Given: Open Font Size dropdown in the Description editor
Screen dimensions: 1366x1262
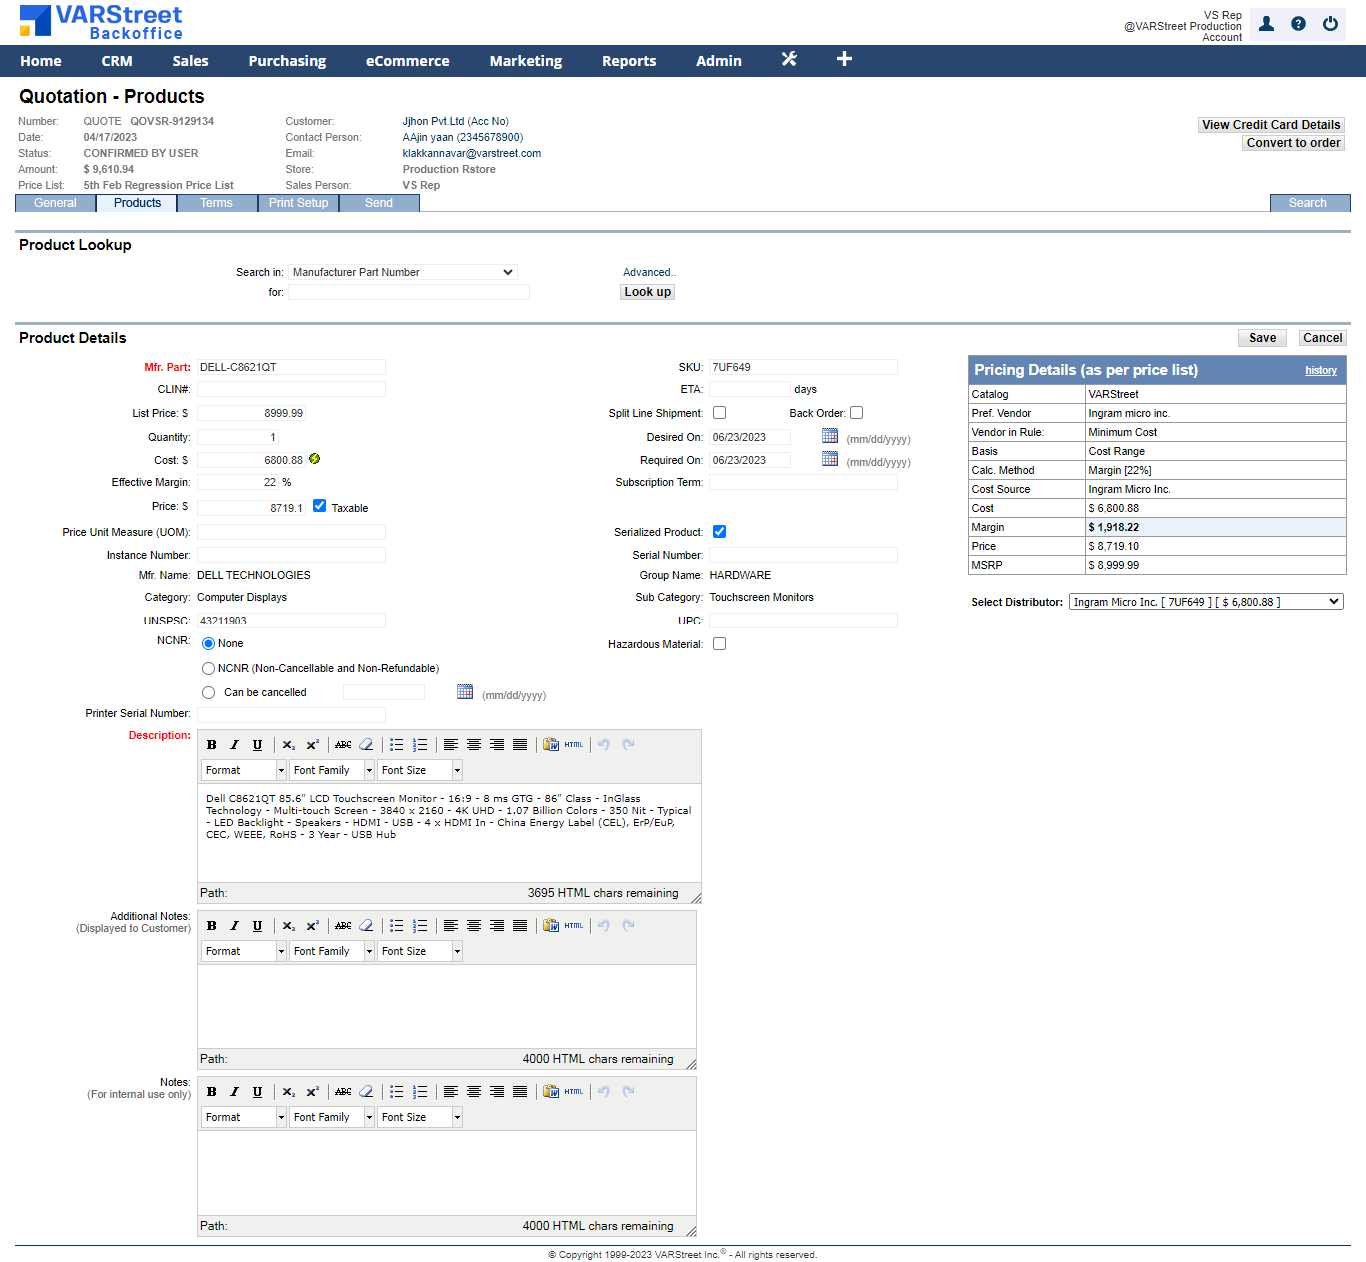Looking at the screenshot, I should coord(420,770).
